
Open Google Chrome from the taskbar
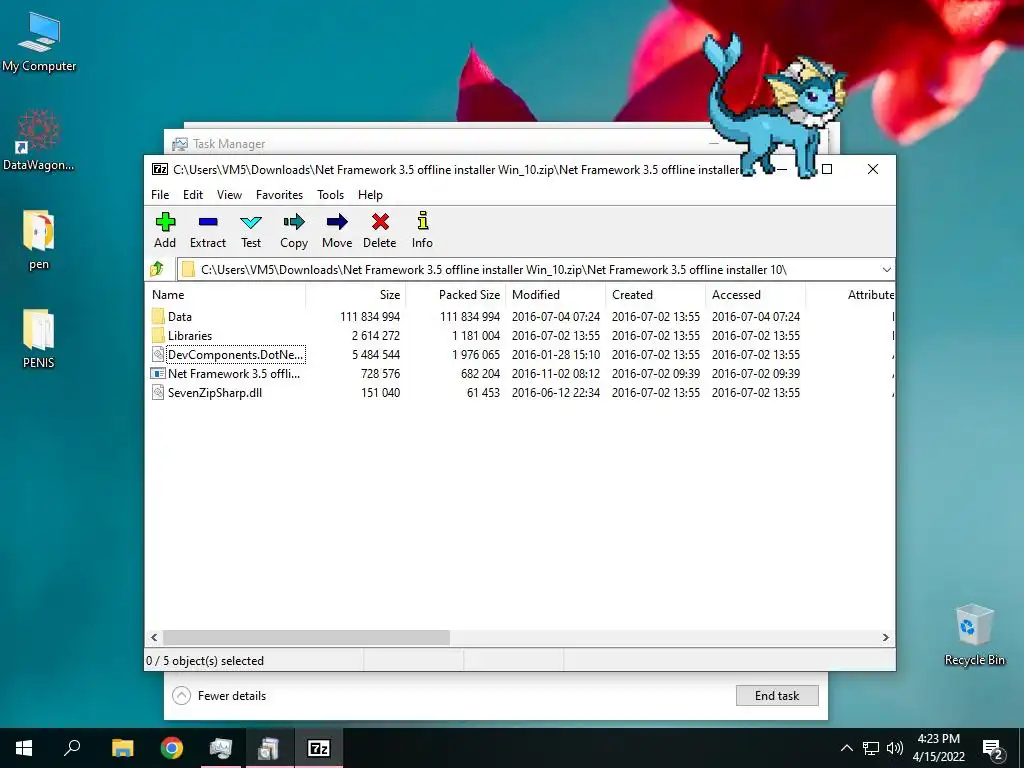tap(172, 748)
